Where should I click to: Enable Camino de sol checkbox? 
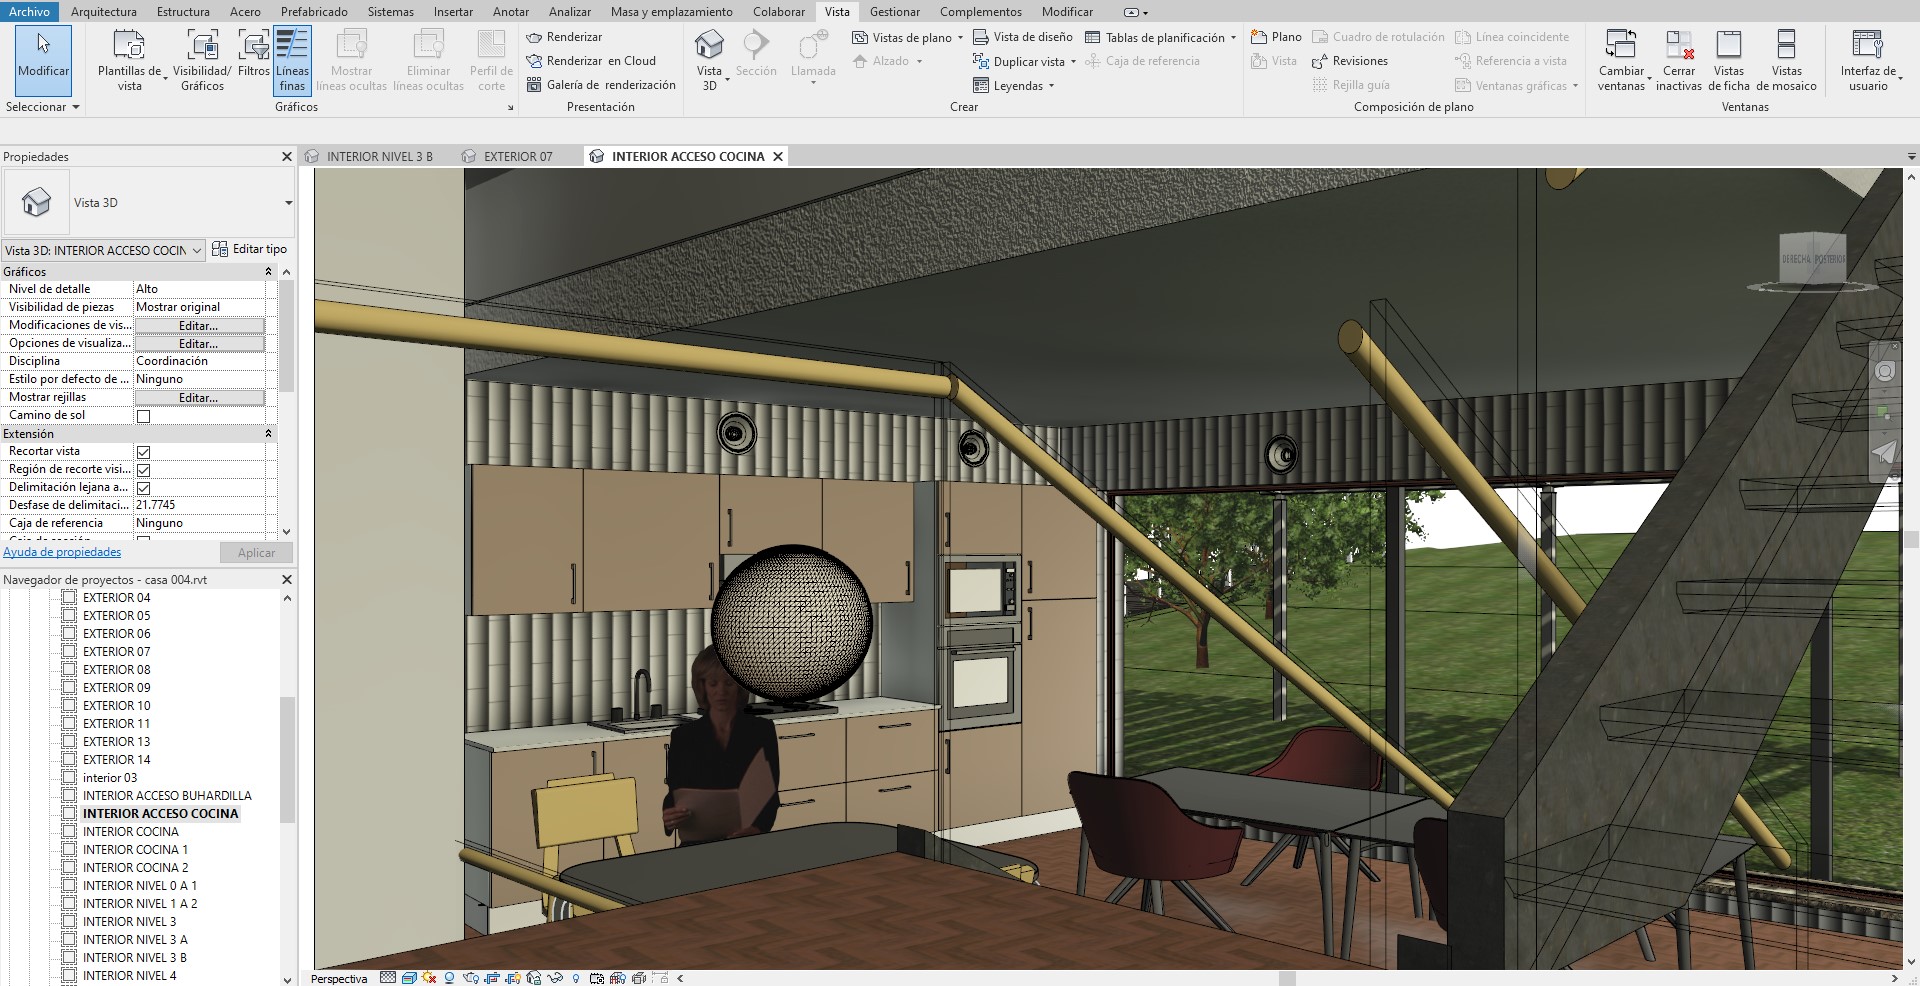(x=143, y=416)
